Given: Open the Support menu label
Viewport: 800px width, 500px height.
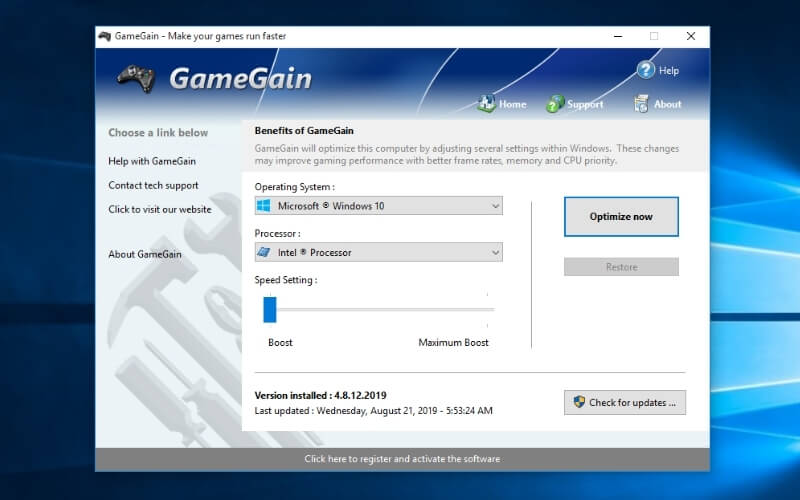Looking at the screenshot, I should (x=585, y=104).
